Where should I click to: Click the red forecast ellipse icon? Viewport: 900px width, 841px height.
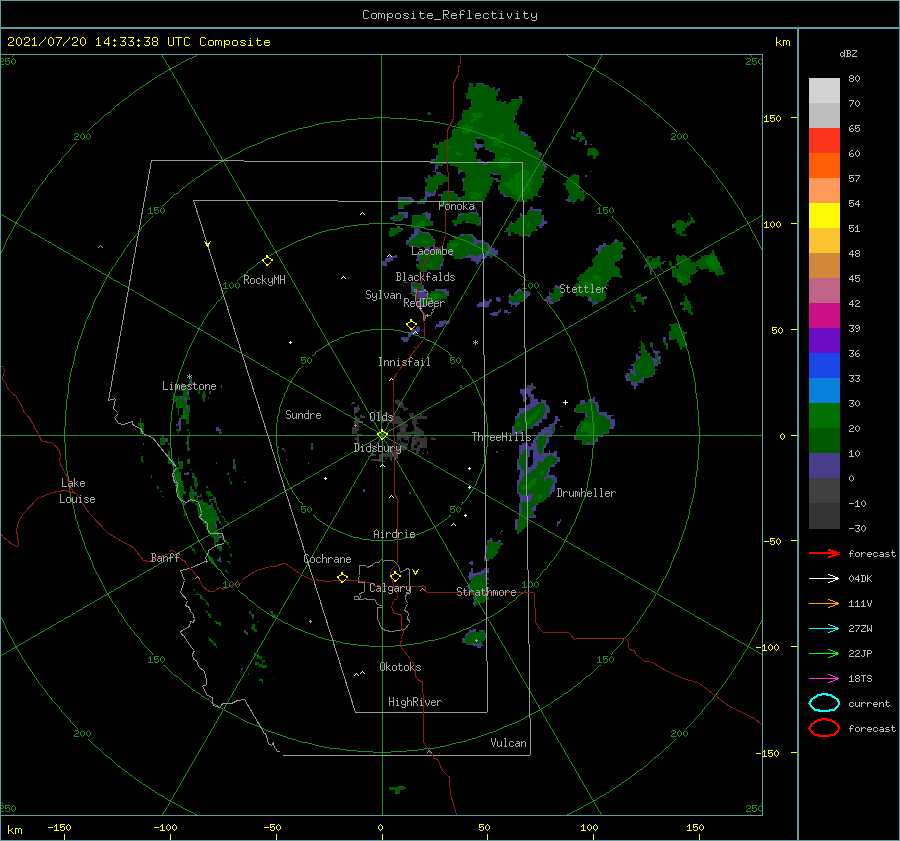pos(824,728)
